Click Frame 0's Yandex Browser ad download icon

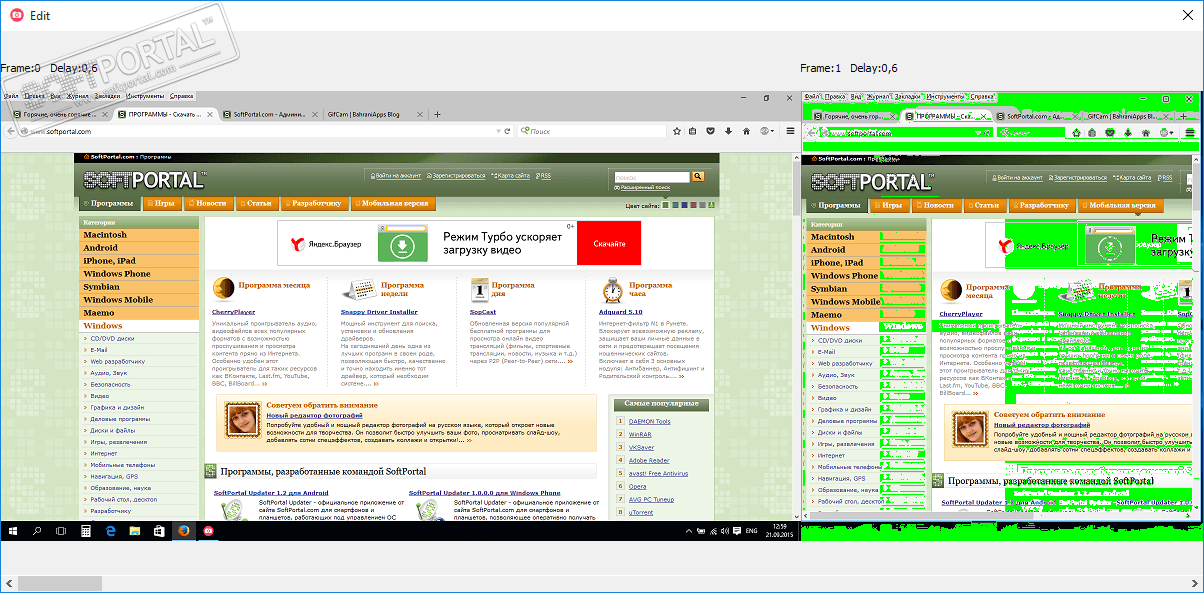click(401, 244)
